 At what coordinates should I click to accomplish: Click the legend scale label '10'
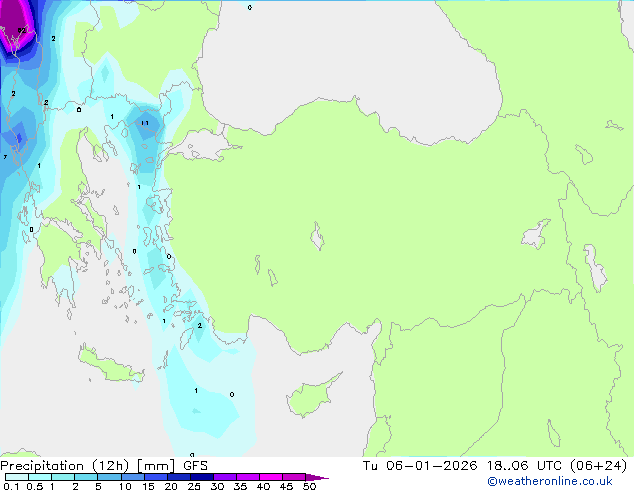pos(125,486)
